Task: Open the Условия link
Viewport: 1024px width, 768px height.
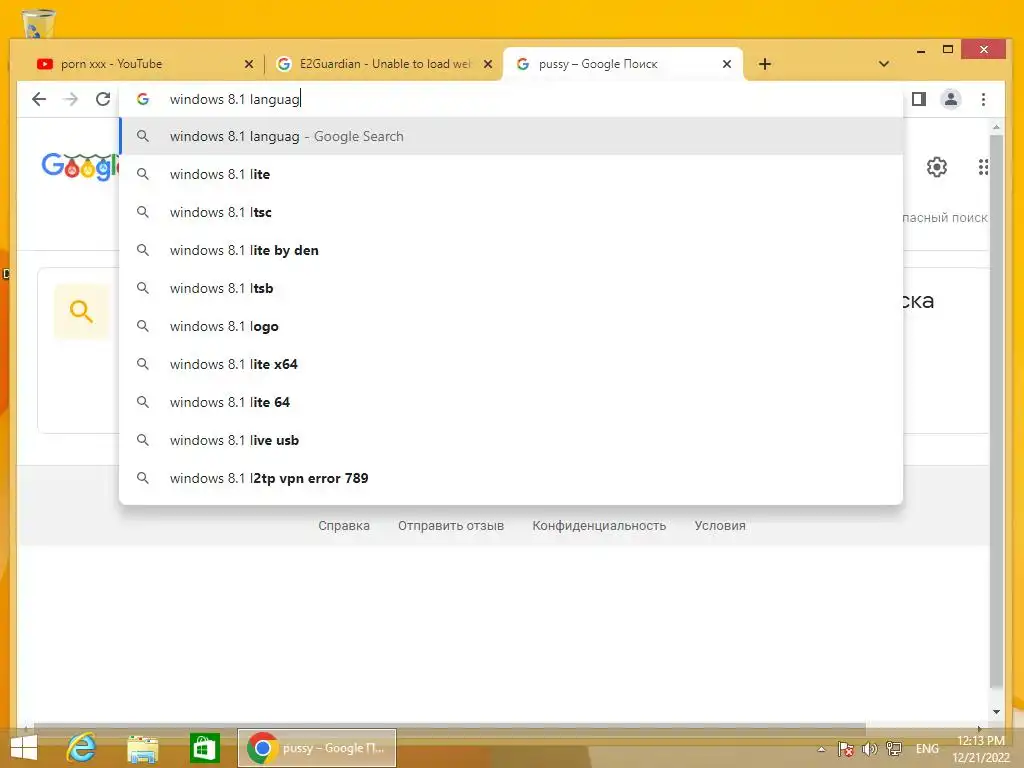Action: pyautogui.click(x=720, y=526)
